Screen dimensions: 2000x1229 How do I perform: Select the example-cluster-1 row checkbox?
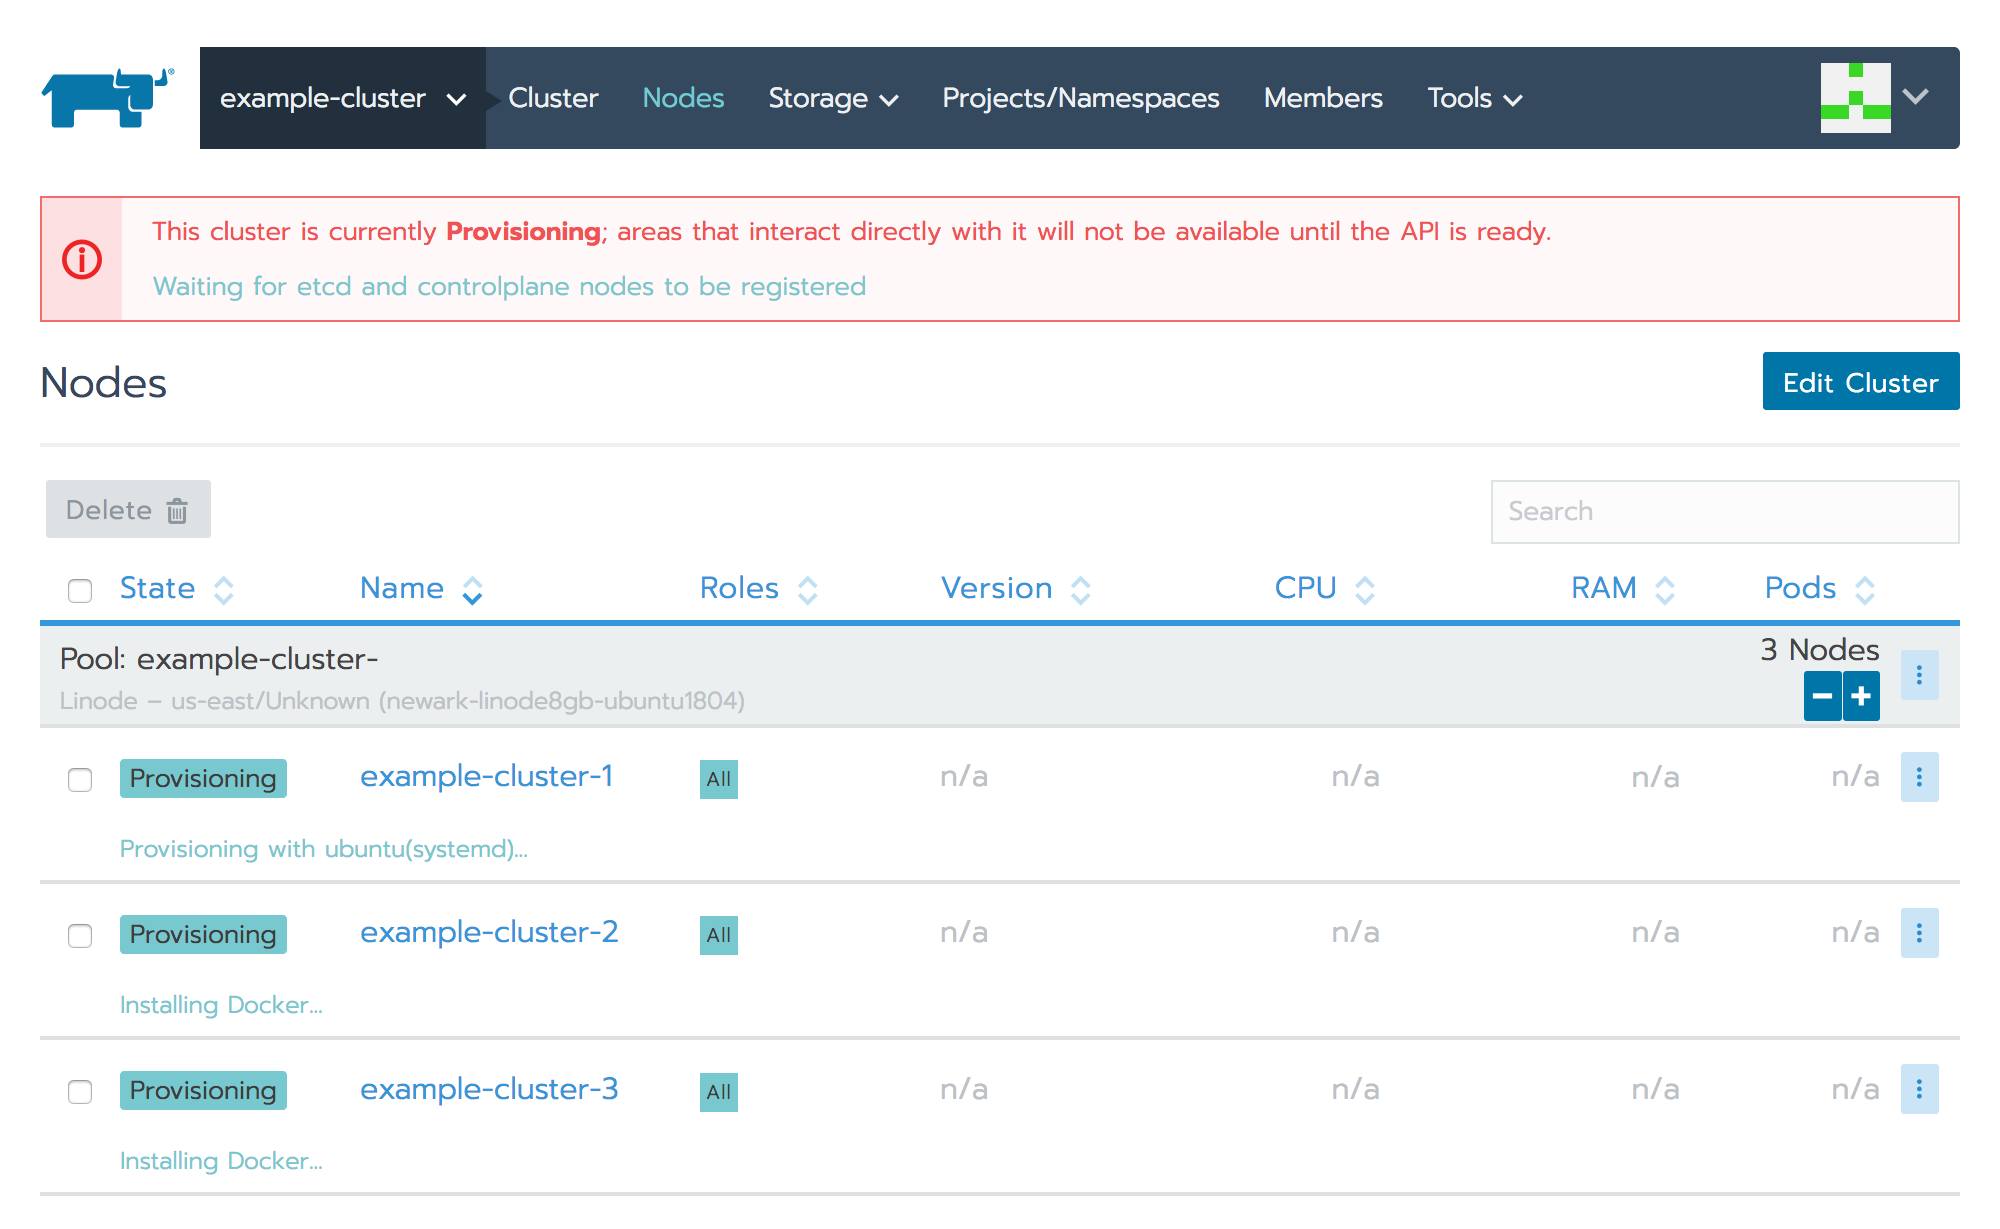[x=78, y=781]
